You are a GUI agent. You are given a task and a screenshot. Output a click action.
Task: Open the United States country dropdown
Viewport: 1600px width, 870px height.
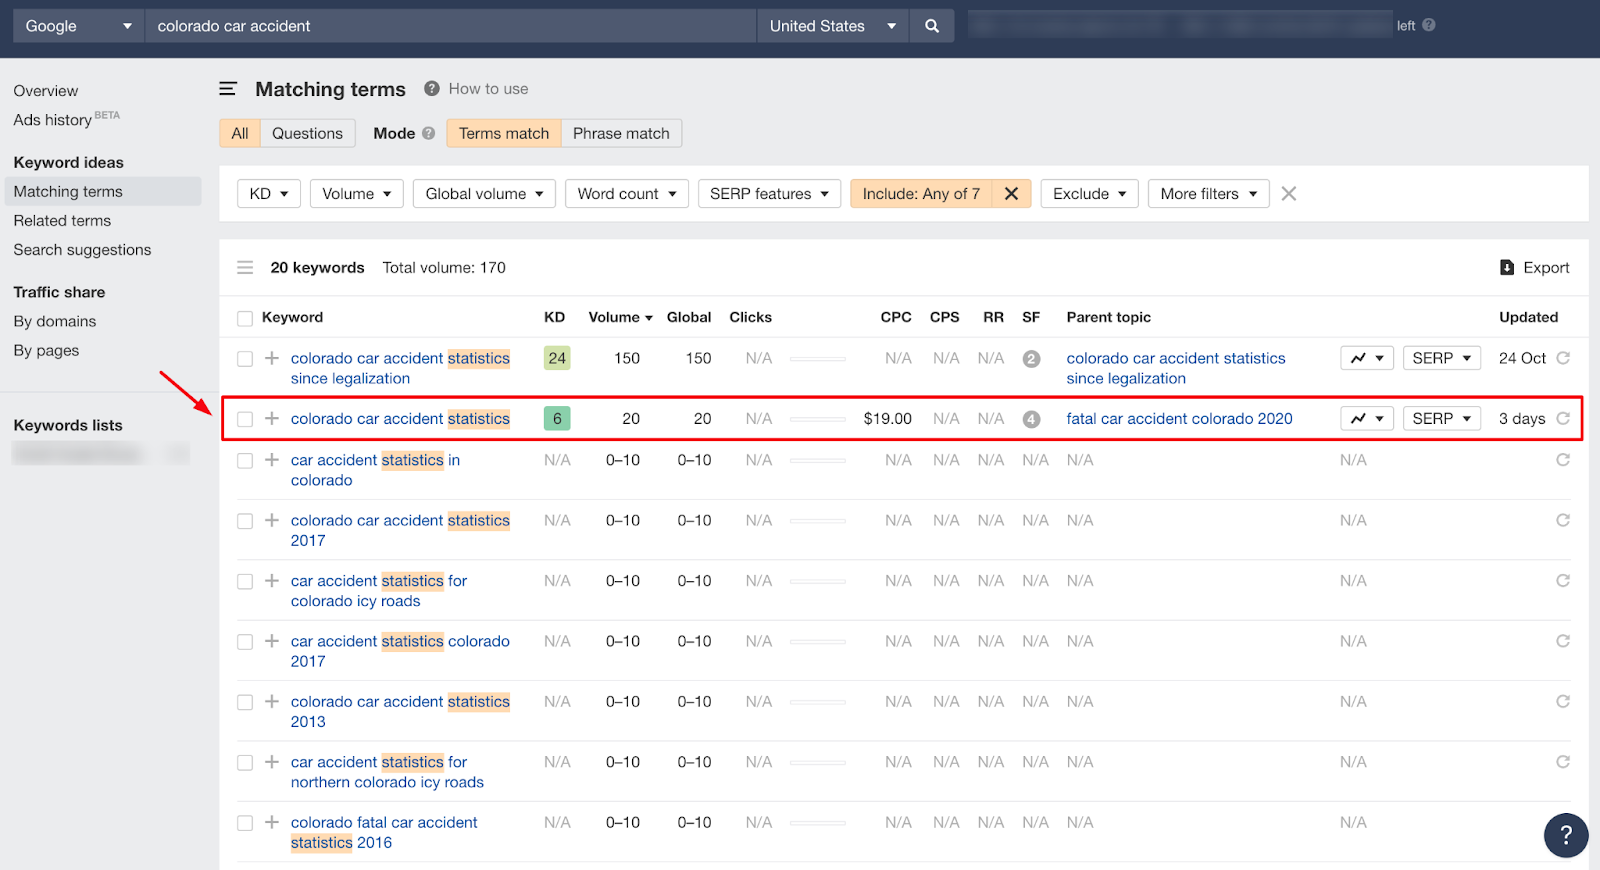point(833,26)
